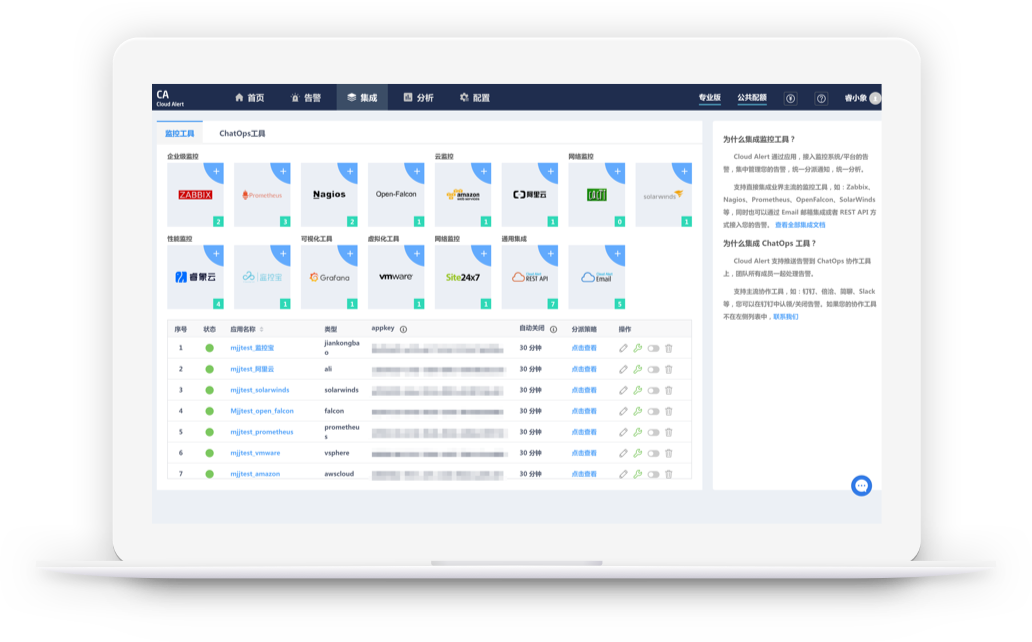Select the 睿象云 integration card logo
This screenshot has width=1032, height=642.
[195, 277]
